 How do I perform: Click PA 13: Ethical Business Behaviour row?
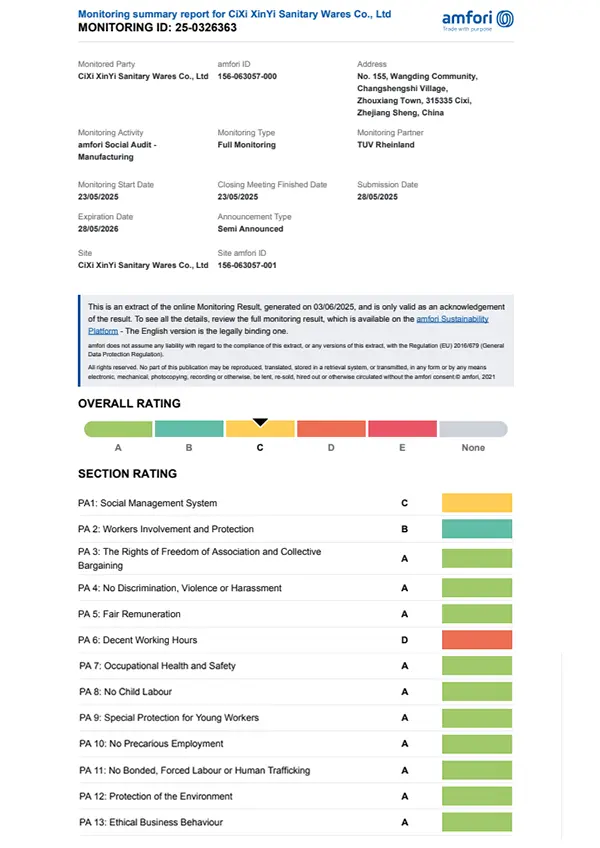150,822
